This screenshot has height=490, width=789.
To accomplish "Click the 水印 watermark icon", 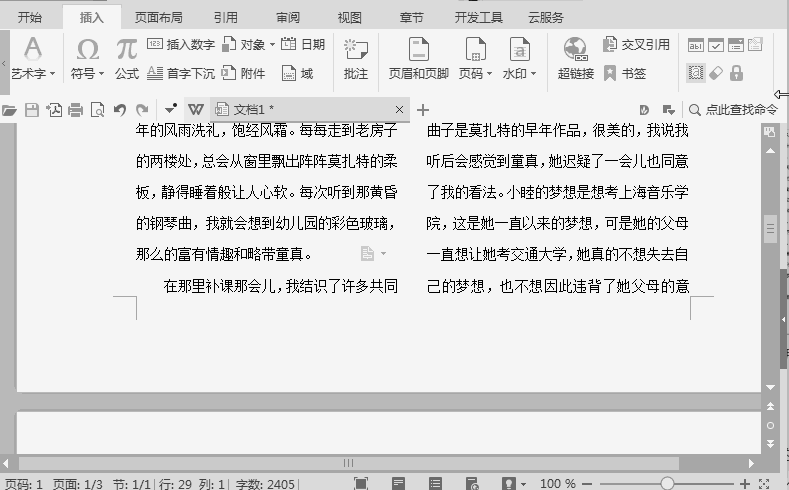I will tap(519, 49).
